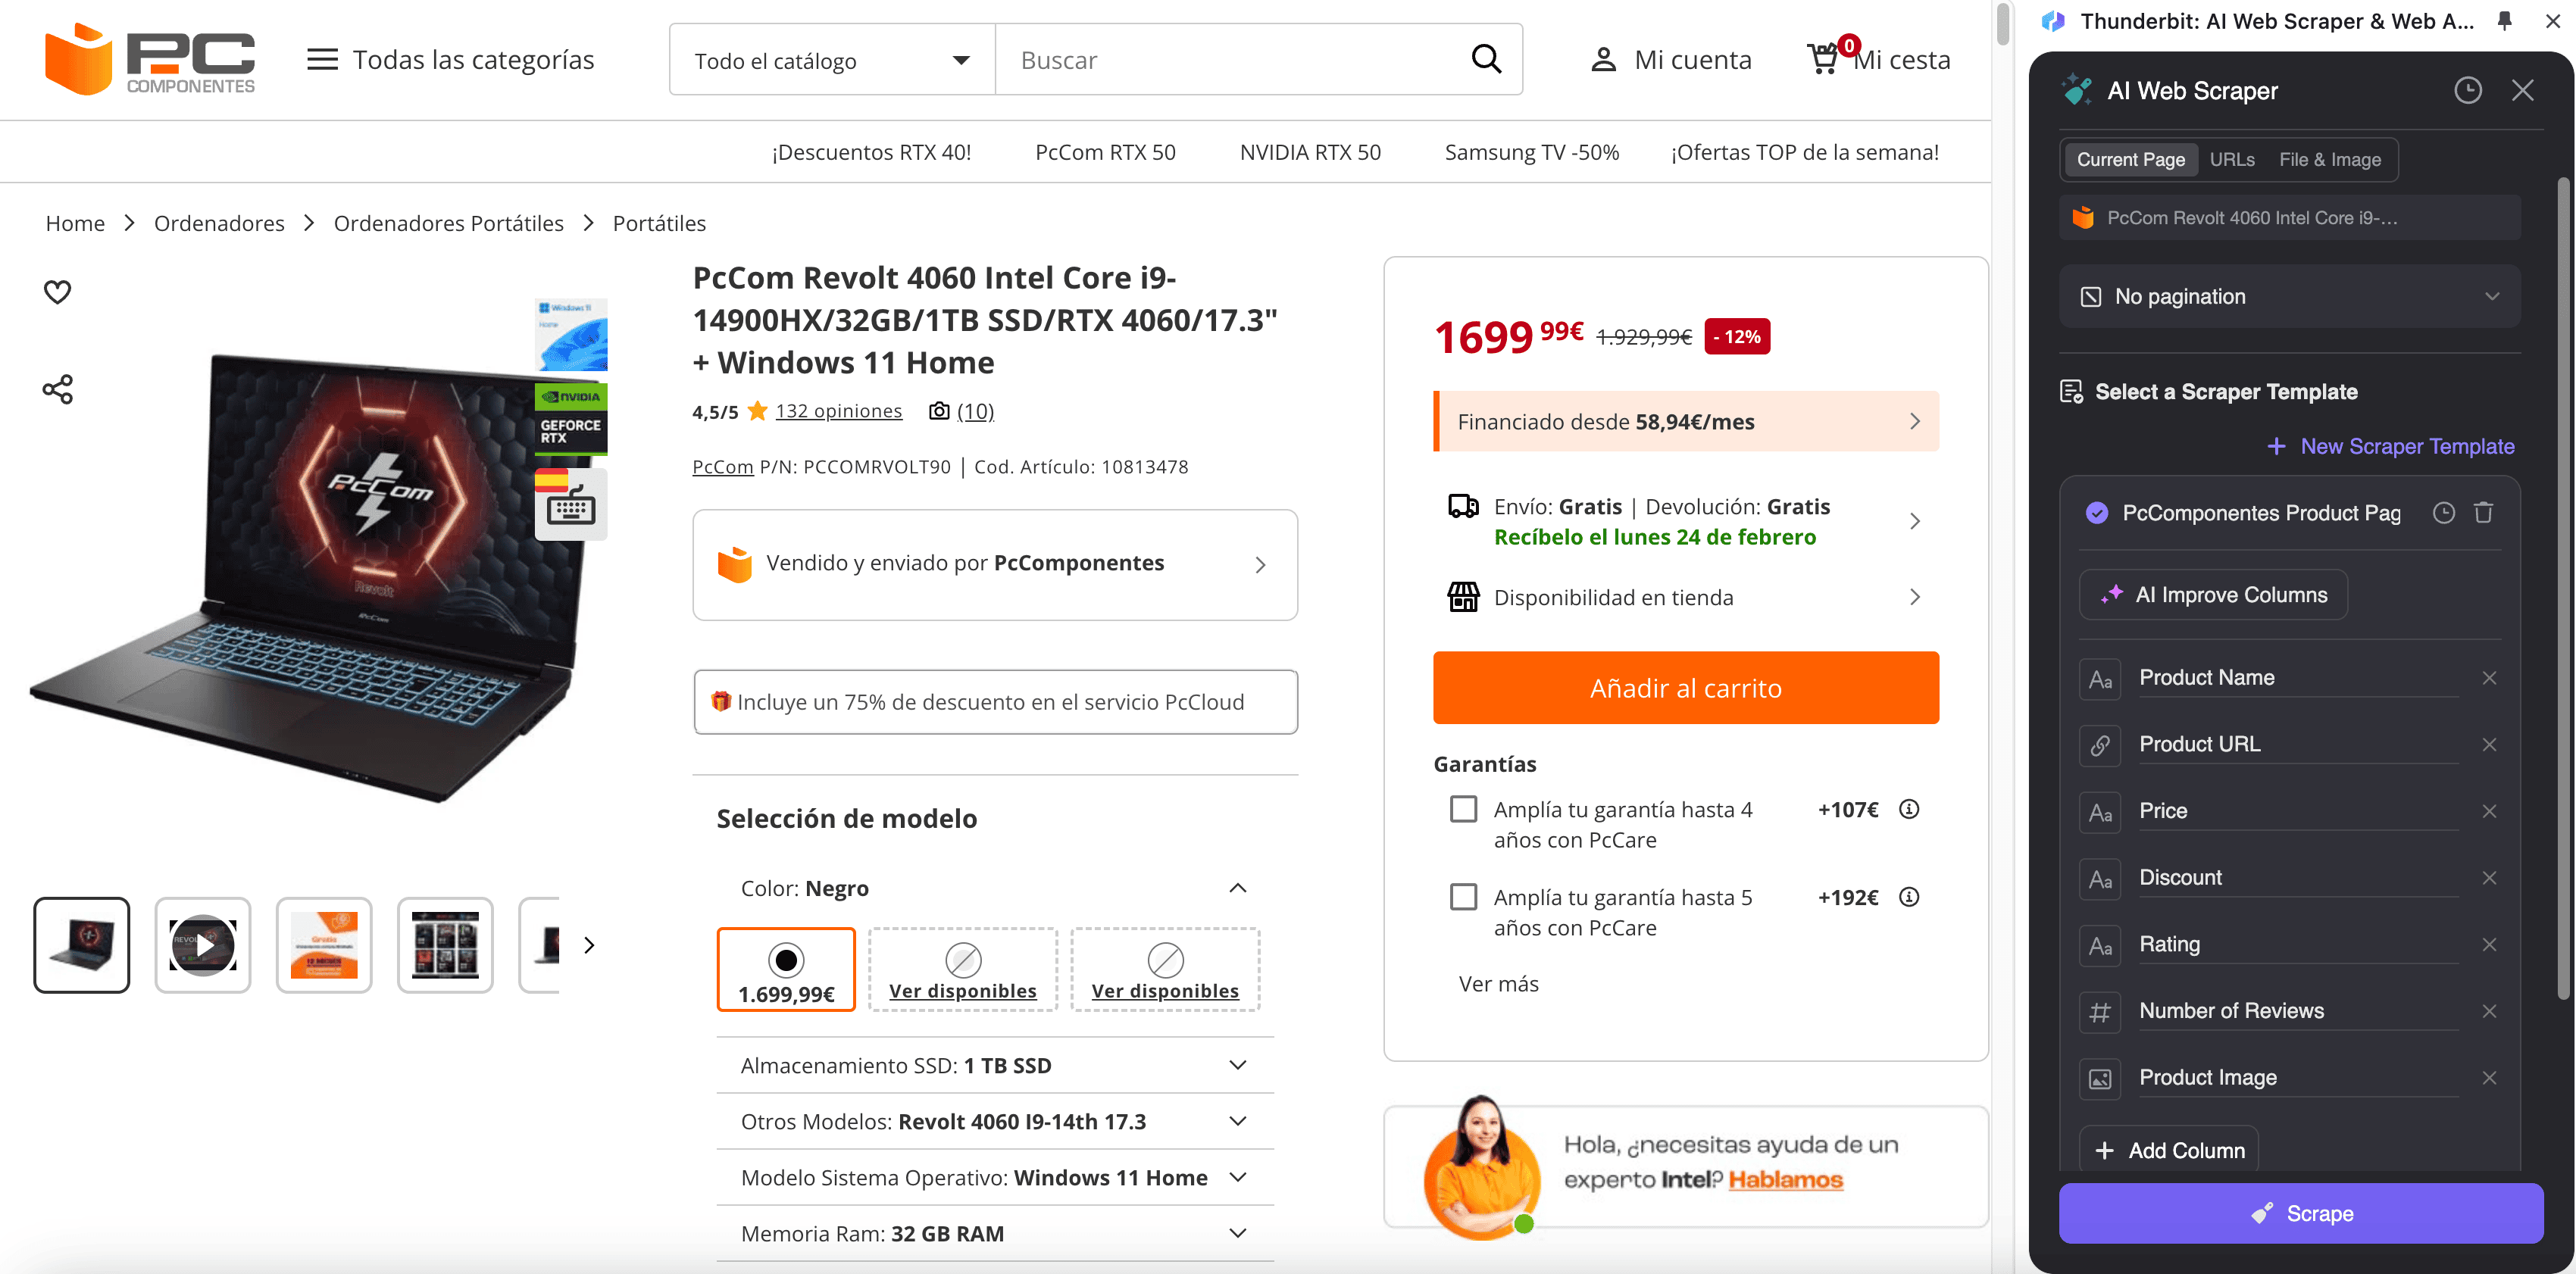Click info icon for 4-year warranty

pyautogui.click(x=1908, y=809)
